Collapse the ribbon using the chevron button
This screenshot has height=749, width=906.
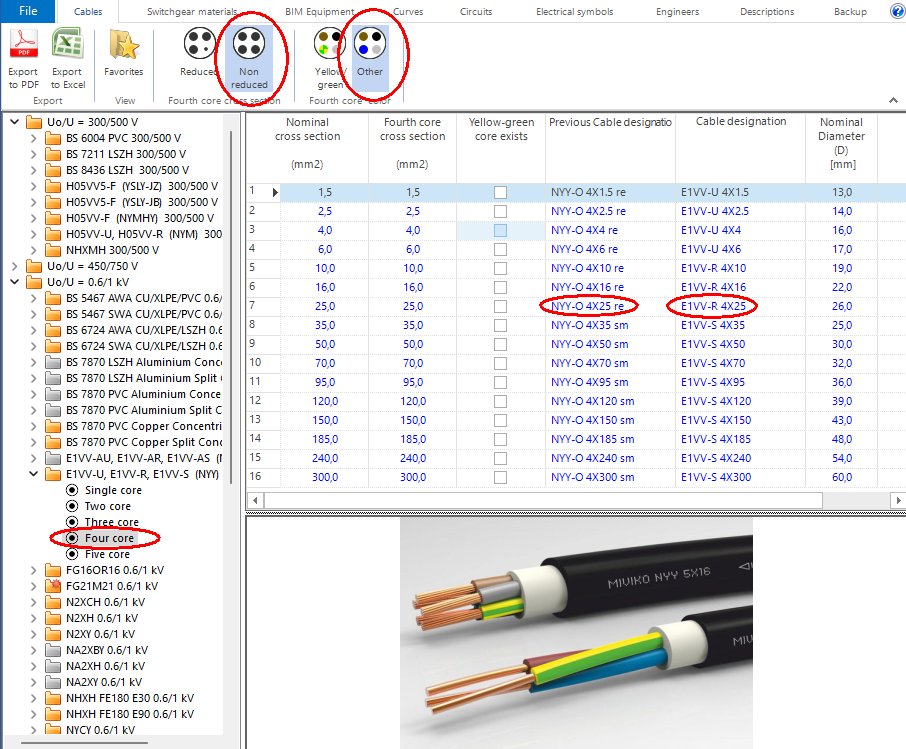(893, 99)
